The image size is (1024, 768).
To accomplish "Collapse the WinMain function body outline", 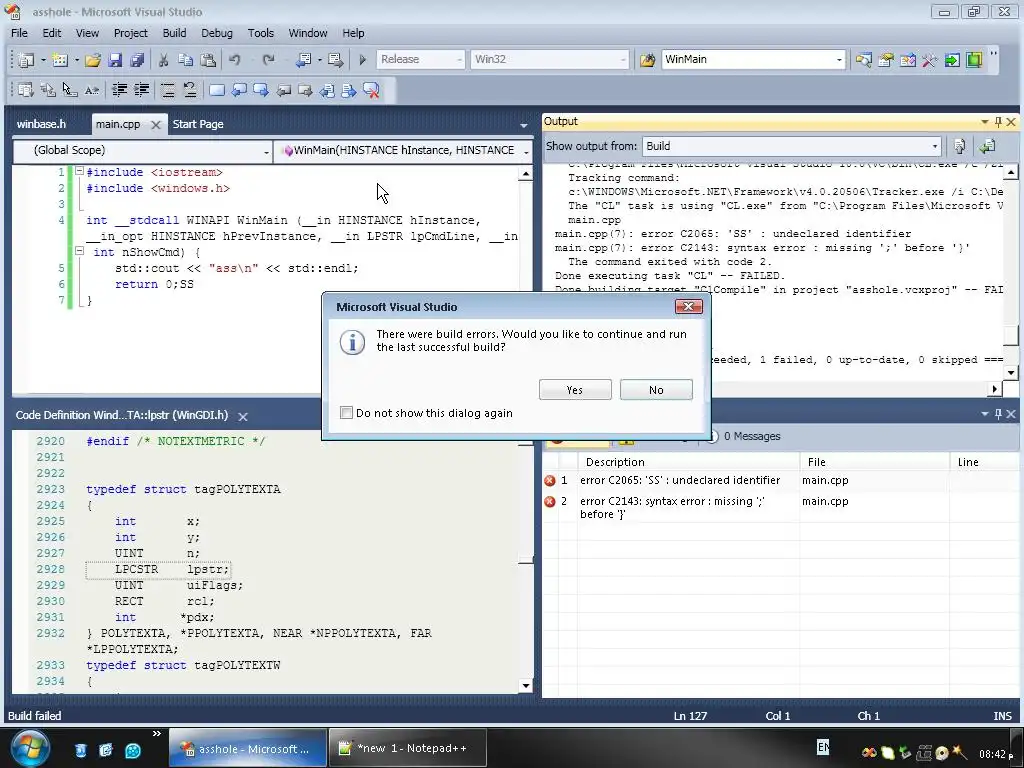I will (x=79, y=251).
